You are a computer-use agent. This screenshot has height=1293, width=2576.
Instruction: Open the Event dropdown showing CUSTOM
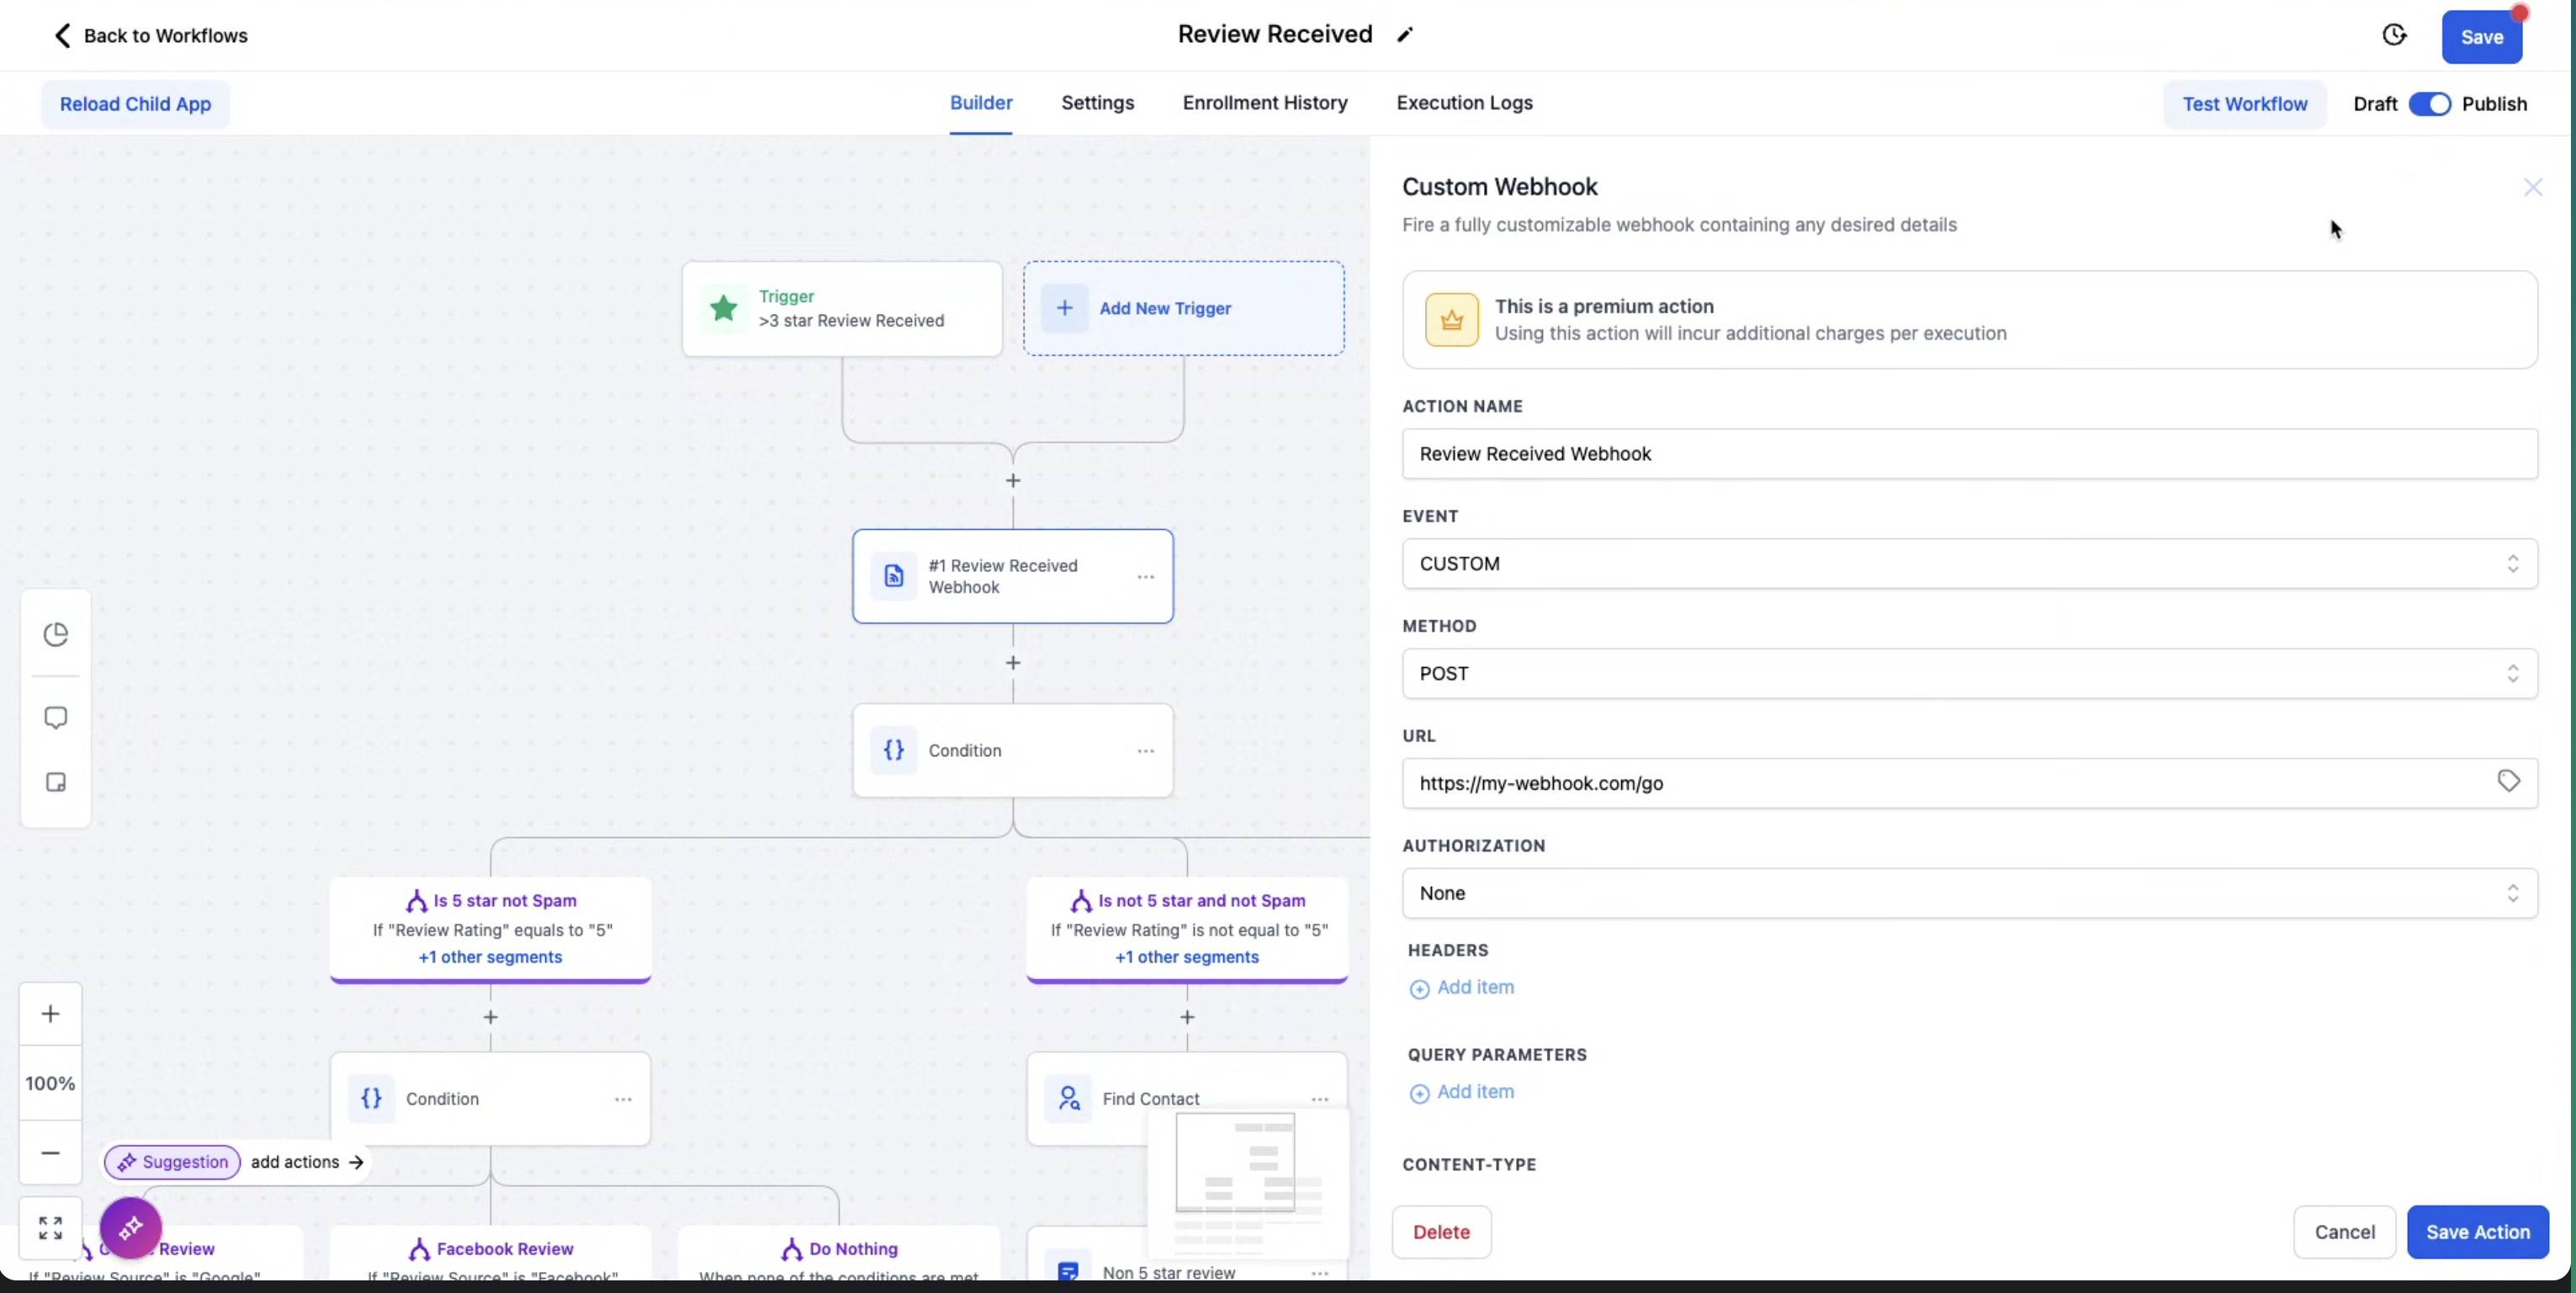(1969, 564)
